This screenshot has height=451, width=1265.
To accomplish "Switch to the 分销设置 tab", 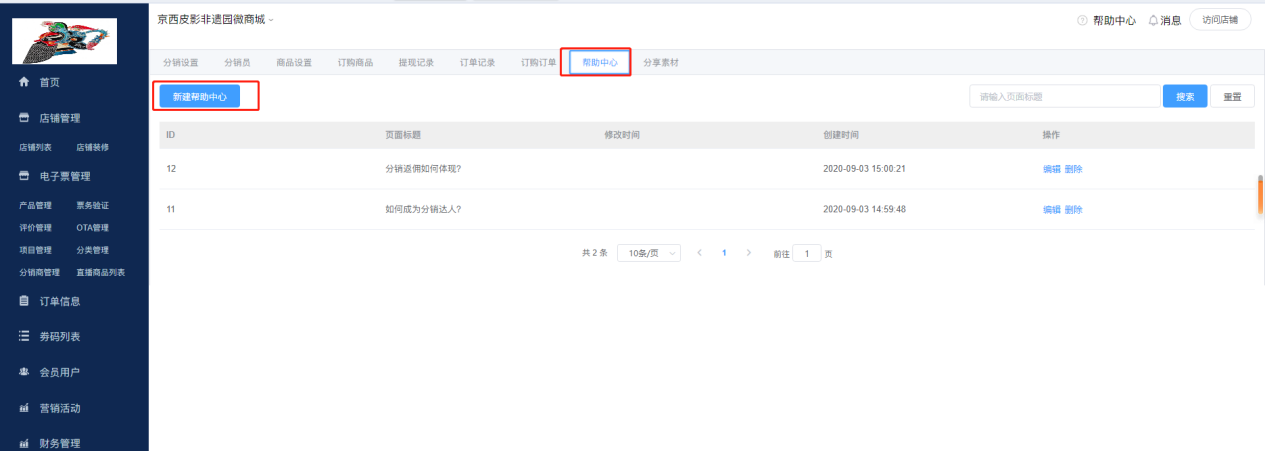I will coord(181,63).
